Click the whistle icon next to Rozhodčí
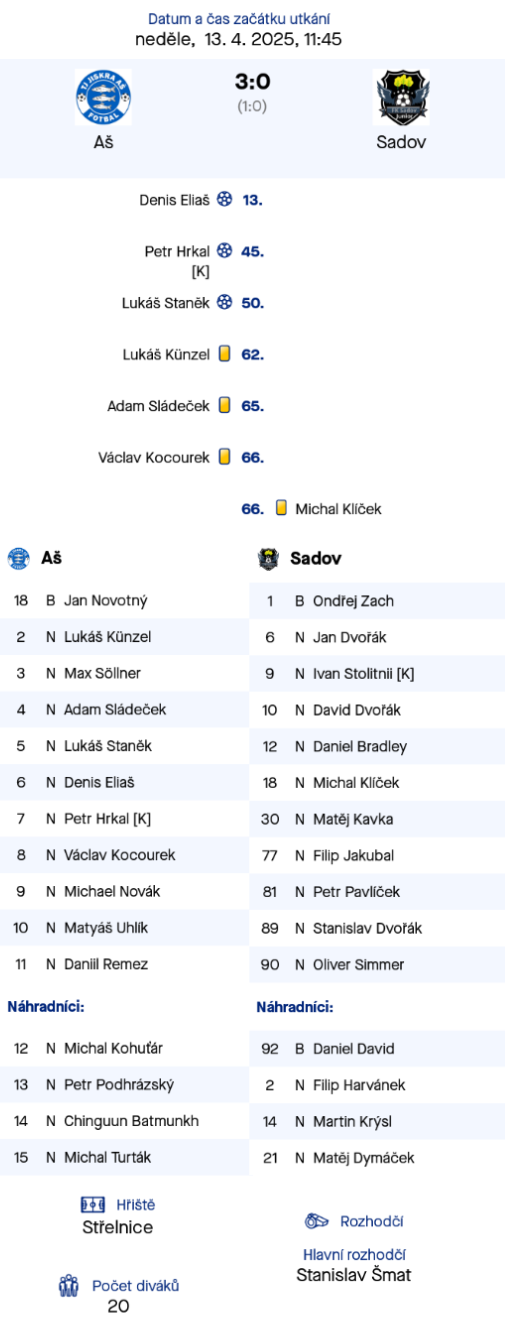Image resolution: width=505 pixels, height=1324 pixels. point(317,1221)
